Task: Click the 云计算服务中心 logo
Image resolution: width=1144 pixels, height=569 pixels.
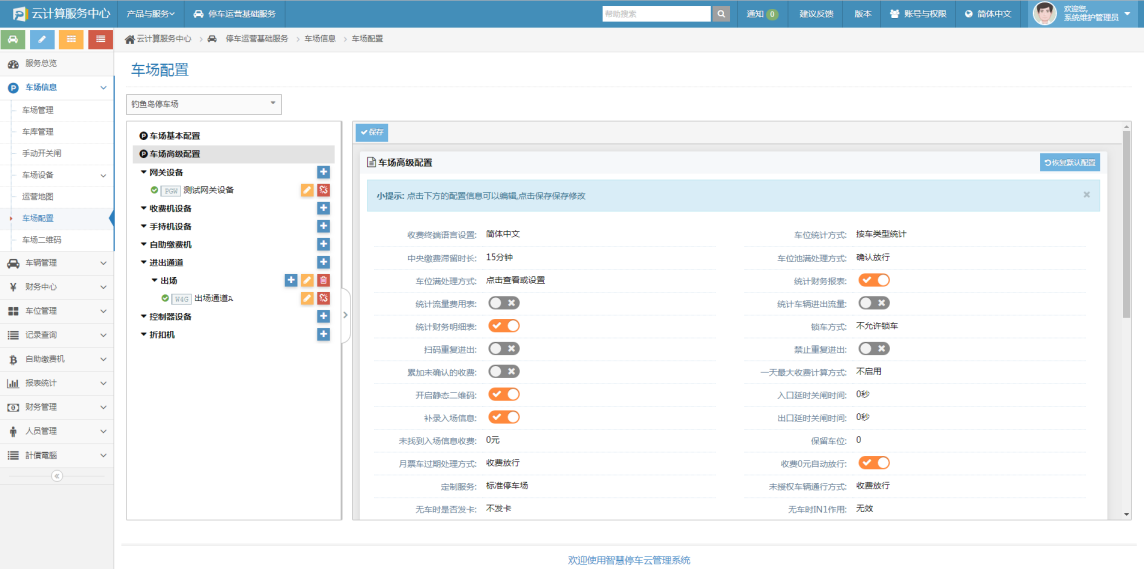Action: pyautogui.click(x=61, y=14)
